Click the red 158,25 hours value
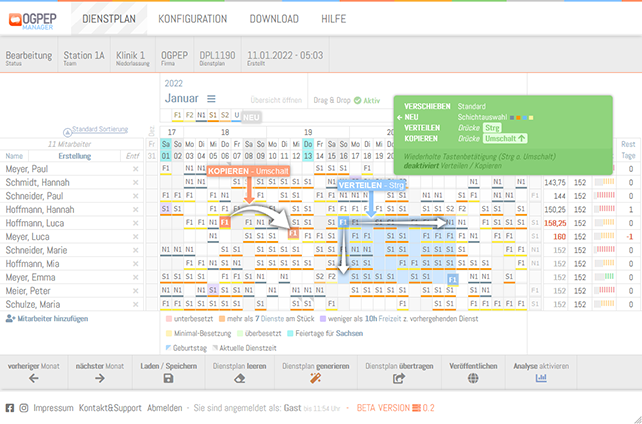Image resolution: width=642 pixels, height=424 pixels. pos(555,223)
